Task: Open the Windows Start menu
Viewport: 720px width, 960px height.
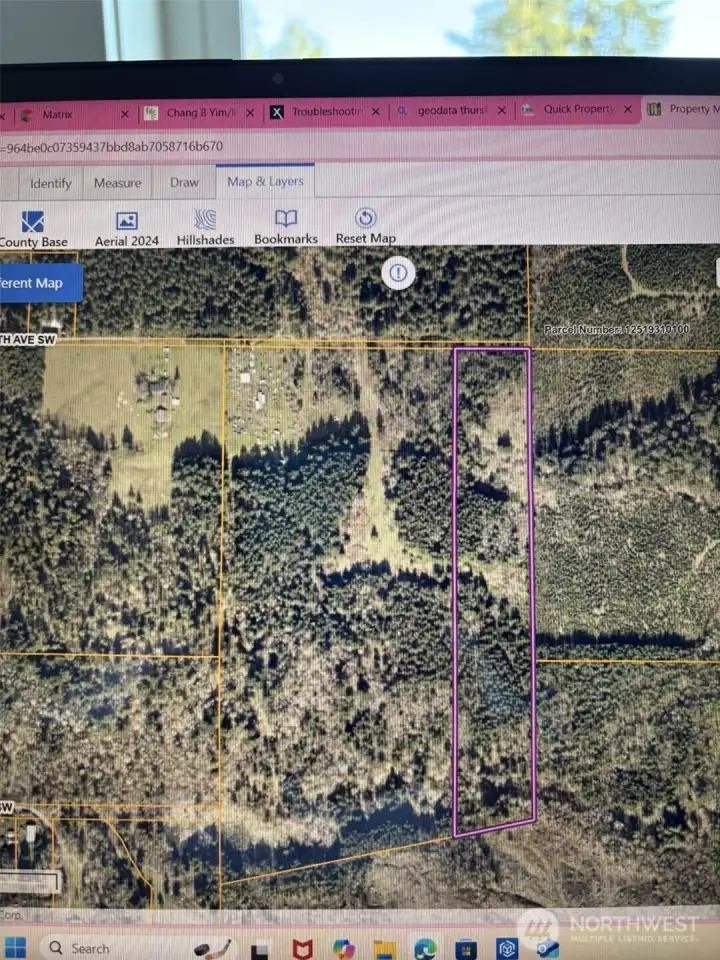Action: [14, 947]
